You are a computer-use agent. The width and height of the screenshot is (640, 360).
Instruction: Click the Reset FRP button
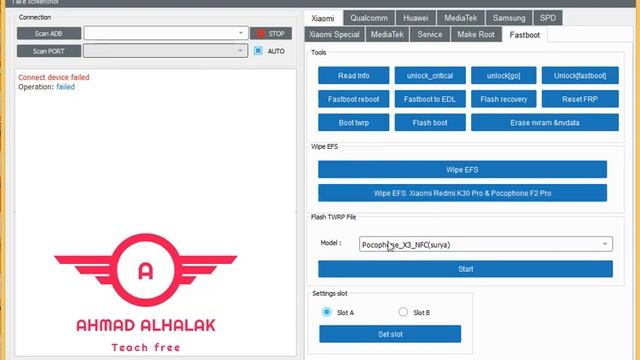point(580,99)
